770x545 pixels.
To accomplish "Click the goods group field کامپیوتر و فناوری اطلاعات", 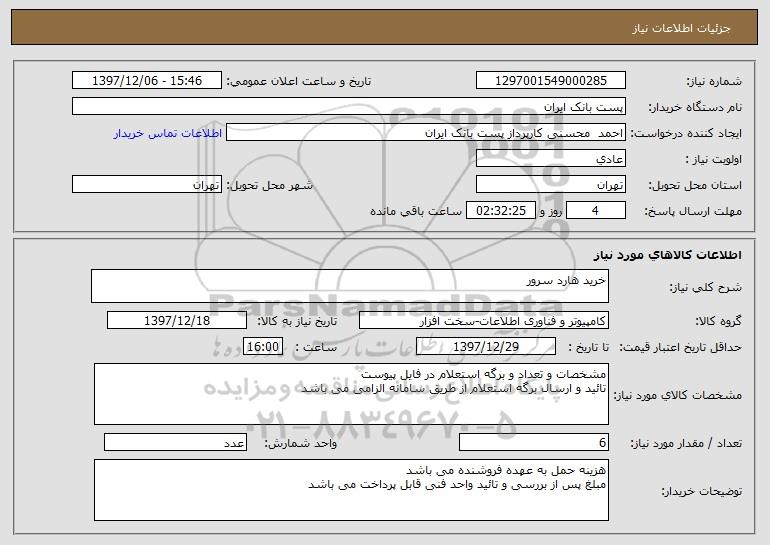I will (x=484, y=320).
